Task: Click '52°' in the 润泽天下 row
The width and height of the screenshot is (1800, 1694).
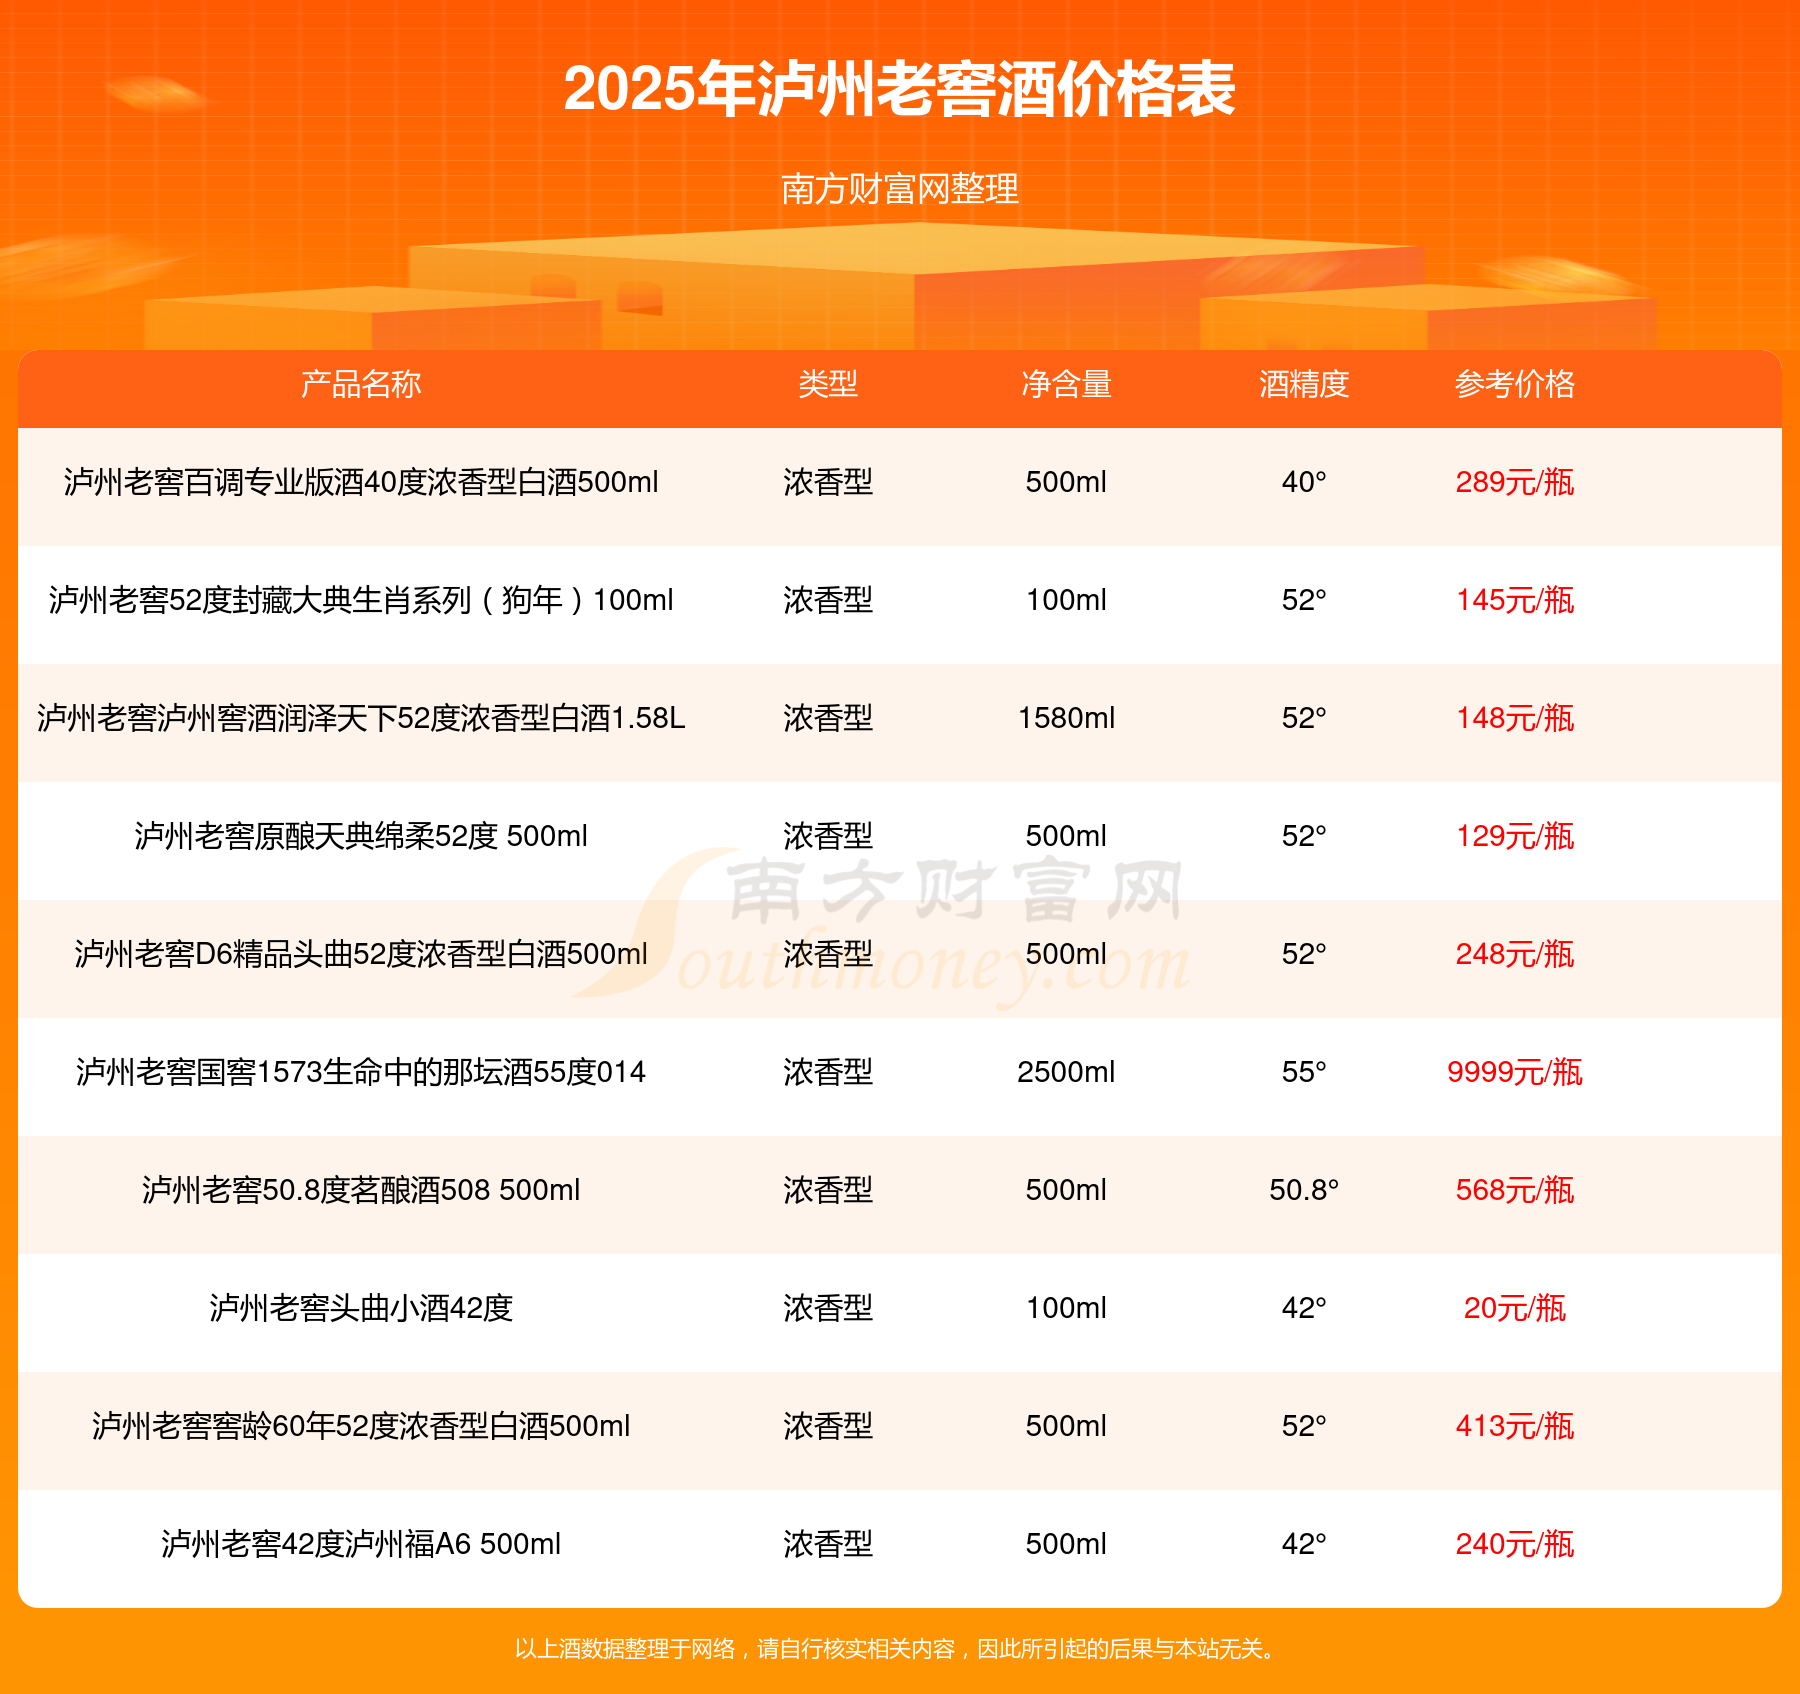Action: pyautogui.click(x=1304, y=718)
